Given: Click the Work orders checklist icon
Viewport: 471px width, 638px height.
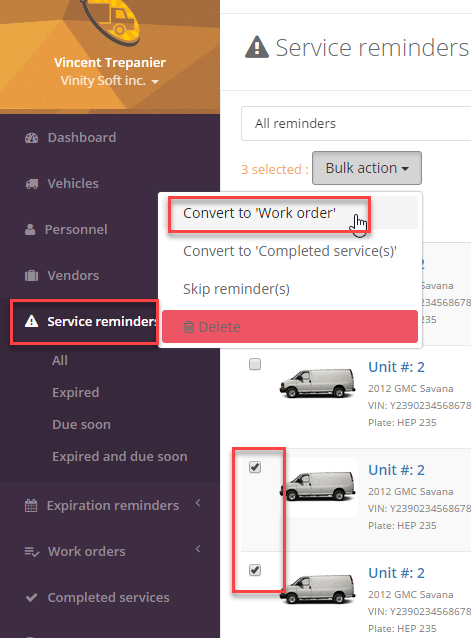Looking at the screenshot, I should pyautogui.click(x=32, y=552).
